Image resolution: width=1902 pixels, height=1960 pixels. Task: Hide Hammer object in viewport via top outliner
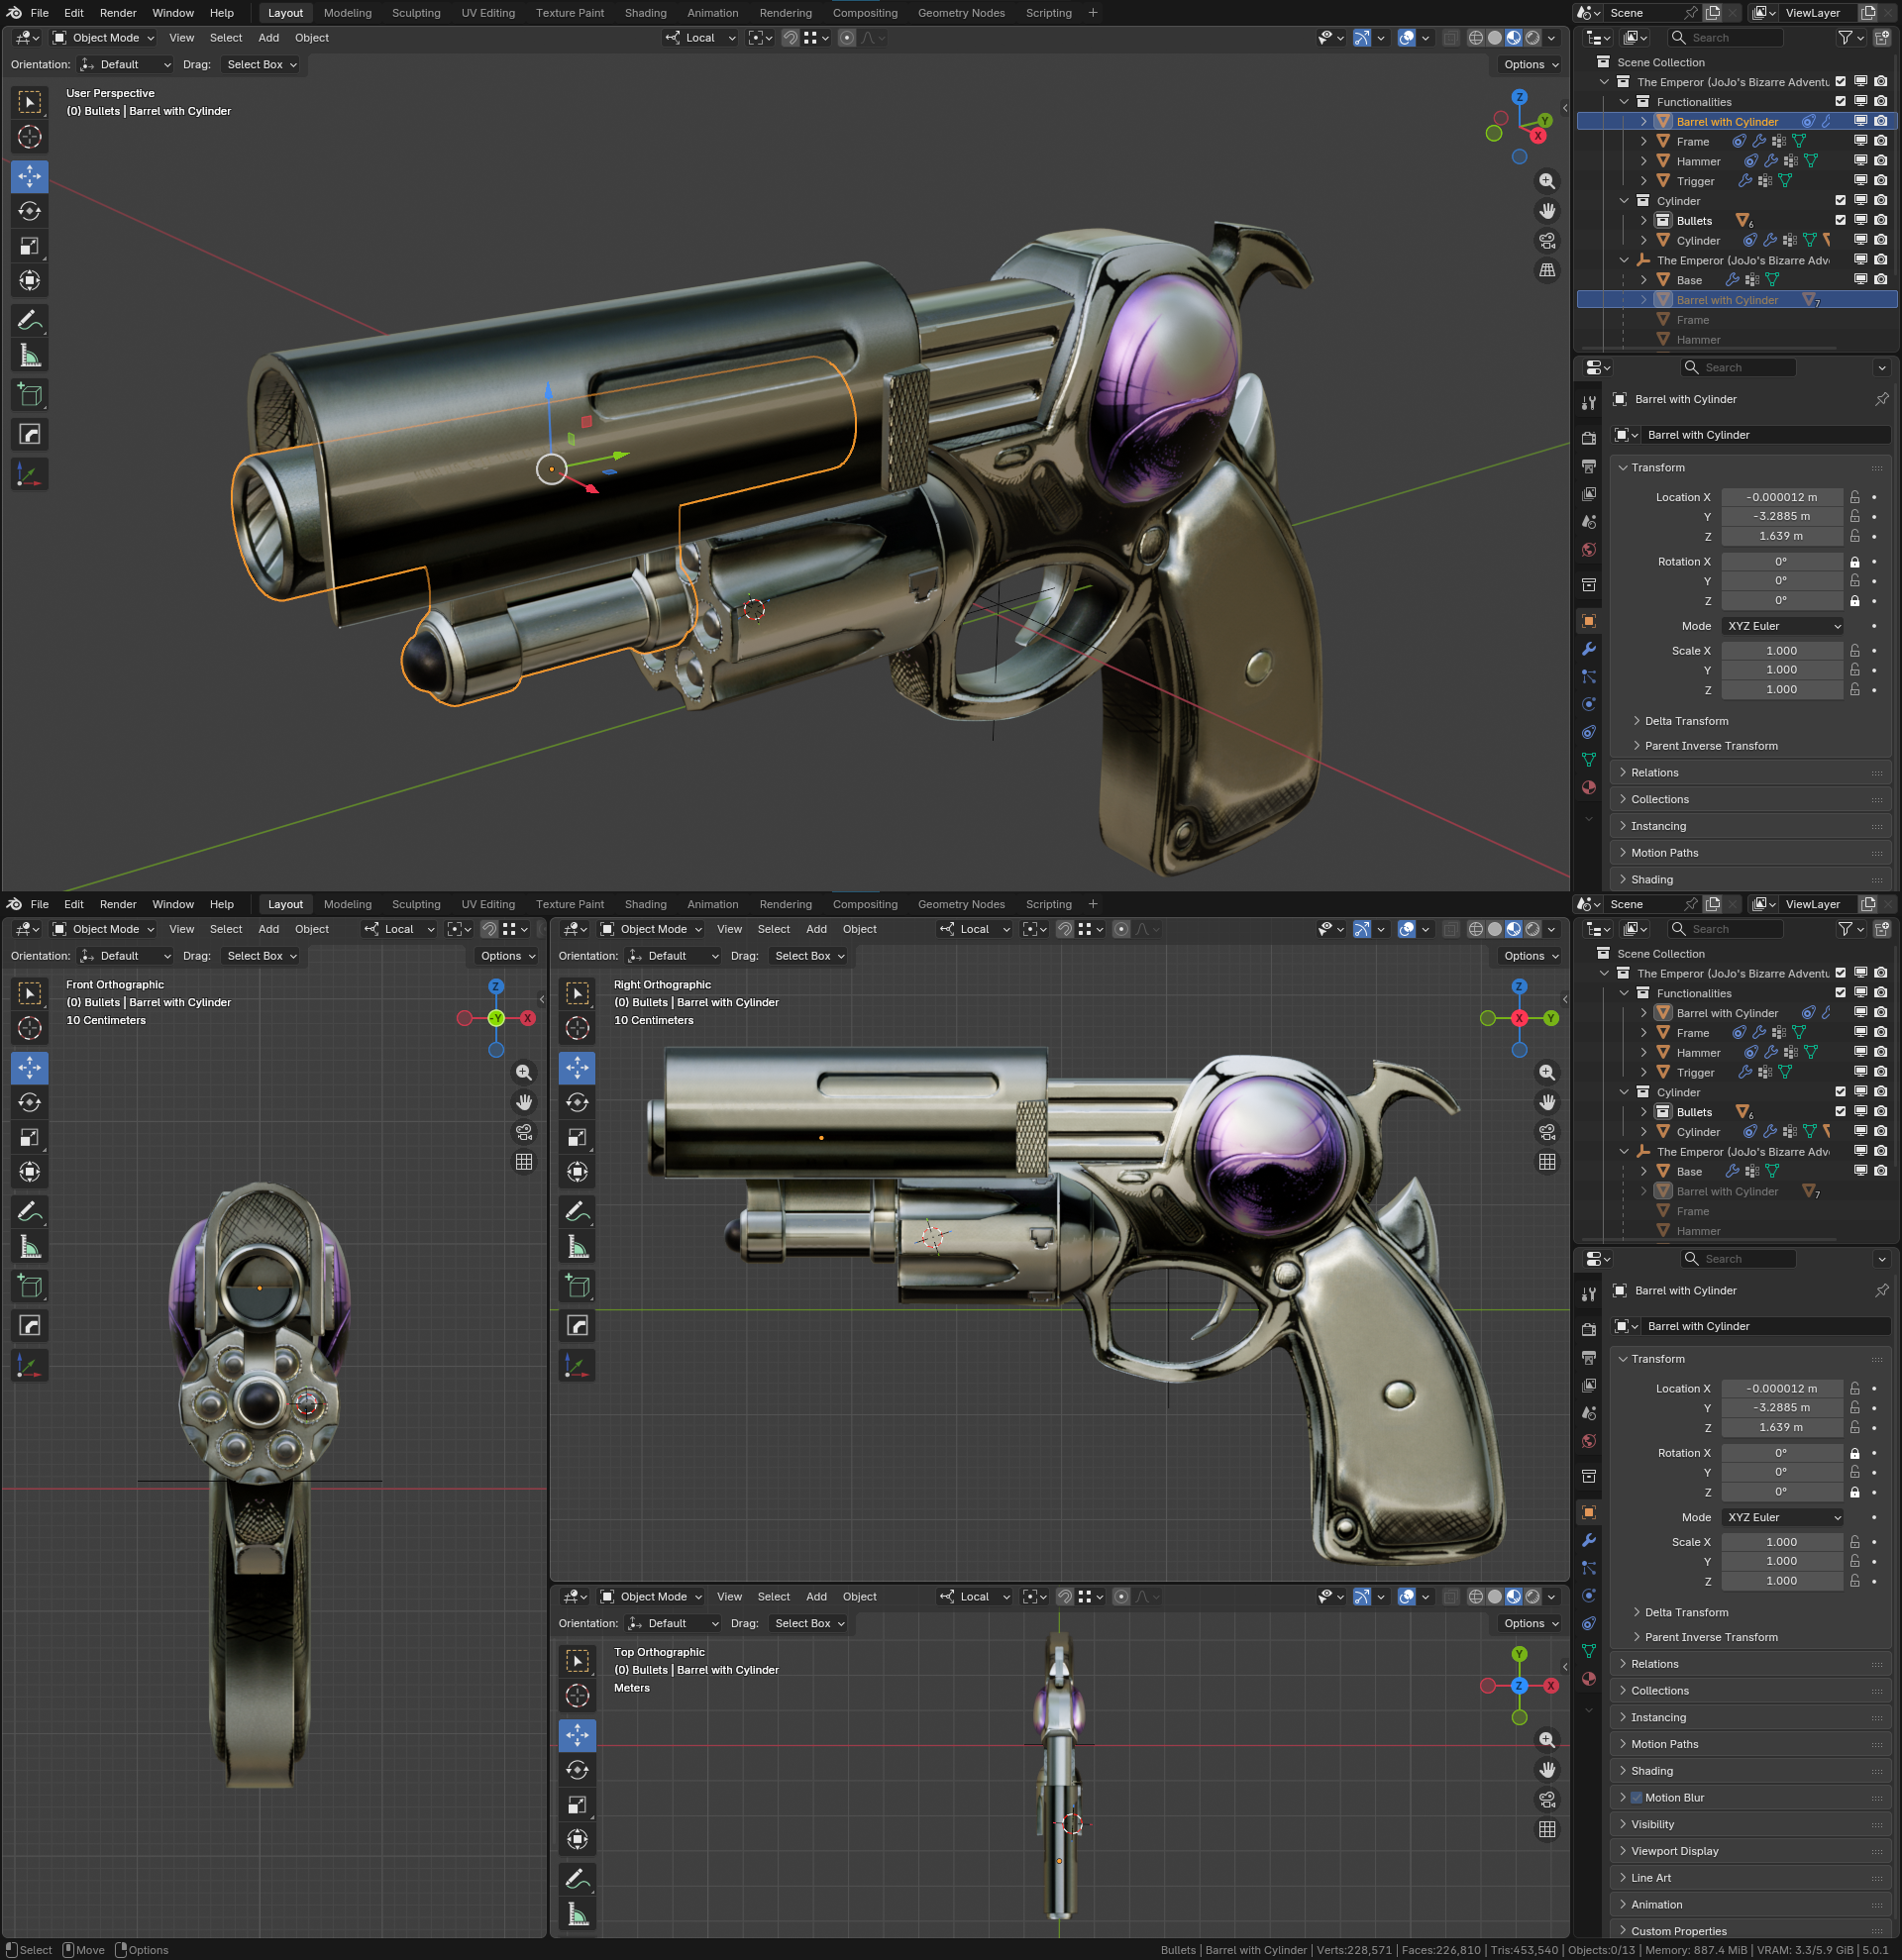click(1860, 161)
